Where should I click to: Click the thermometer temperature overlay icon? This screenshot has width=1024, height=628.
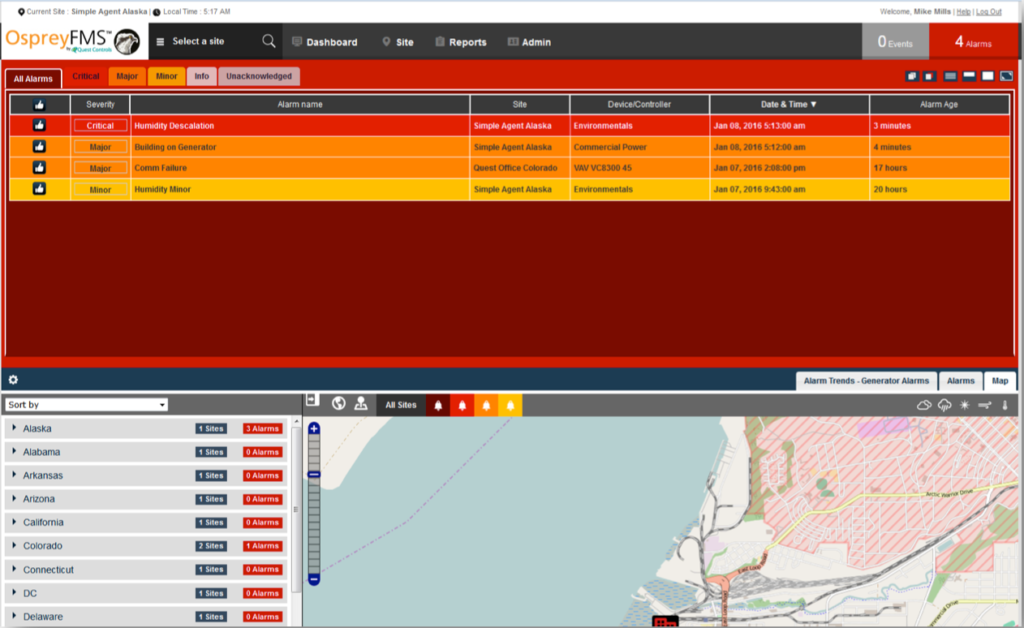click(x=1005, y=405)
